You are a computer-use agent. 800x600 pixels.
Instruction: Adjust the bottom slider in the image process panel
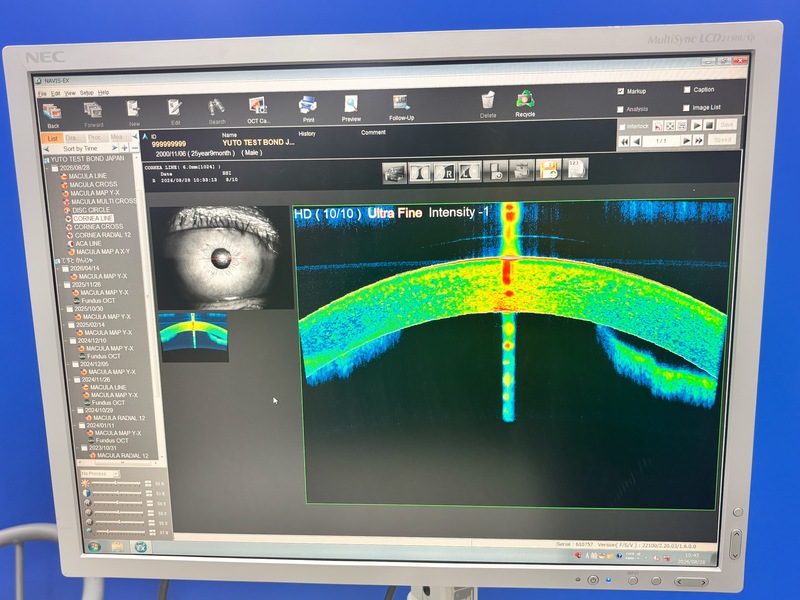tap(121, 532)
